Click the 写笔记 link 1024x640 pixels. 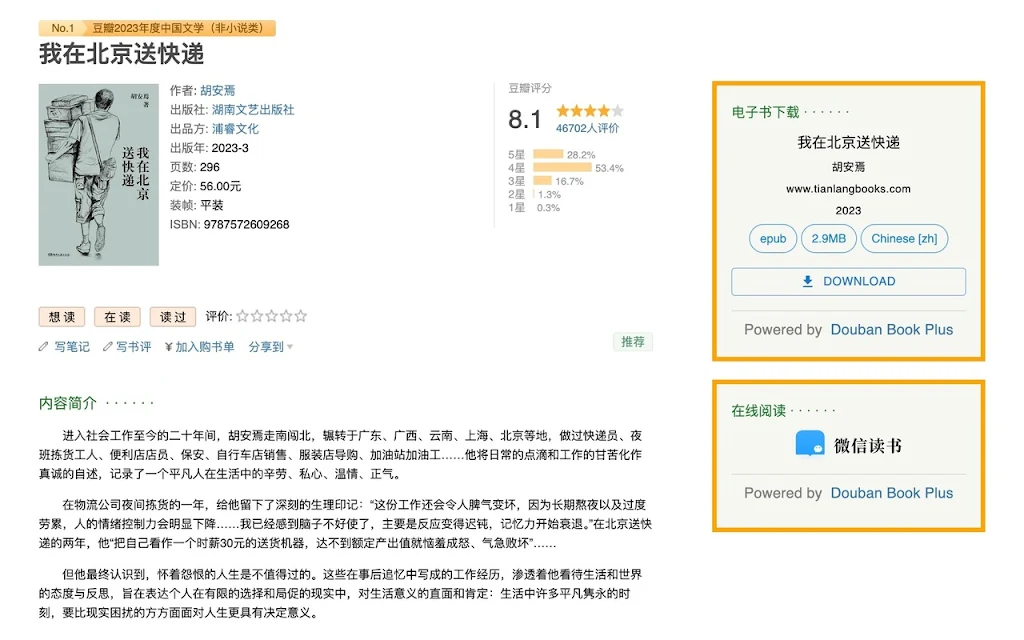(x=72, y=347)
